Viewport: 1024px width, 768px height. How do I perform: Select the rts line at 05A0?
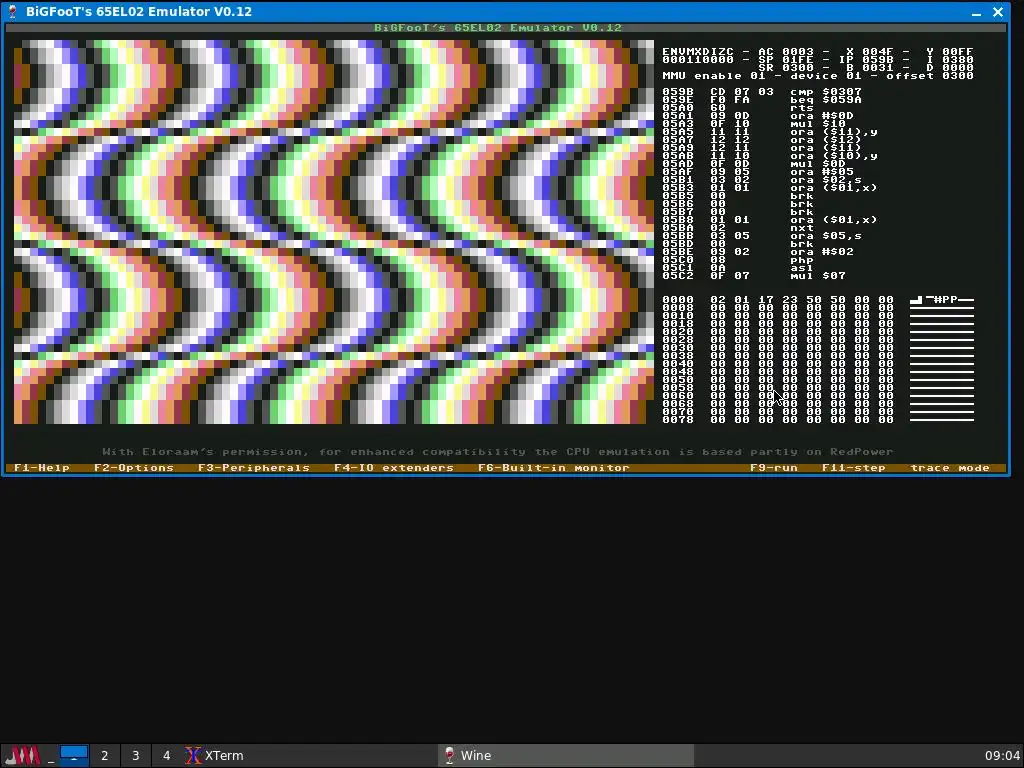[738, 108]
